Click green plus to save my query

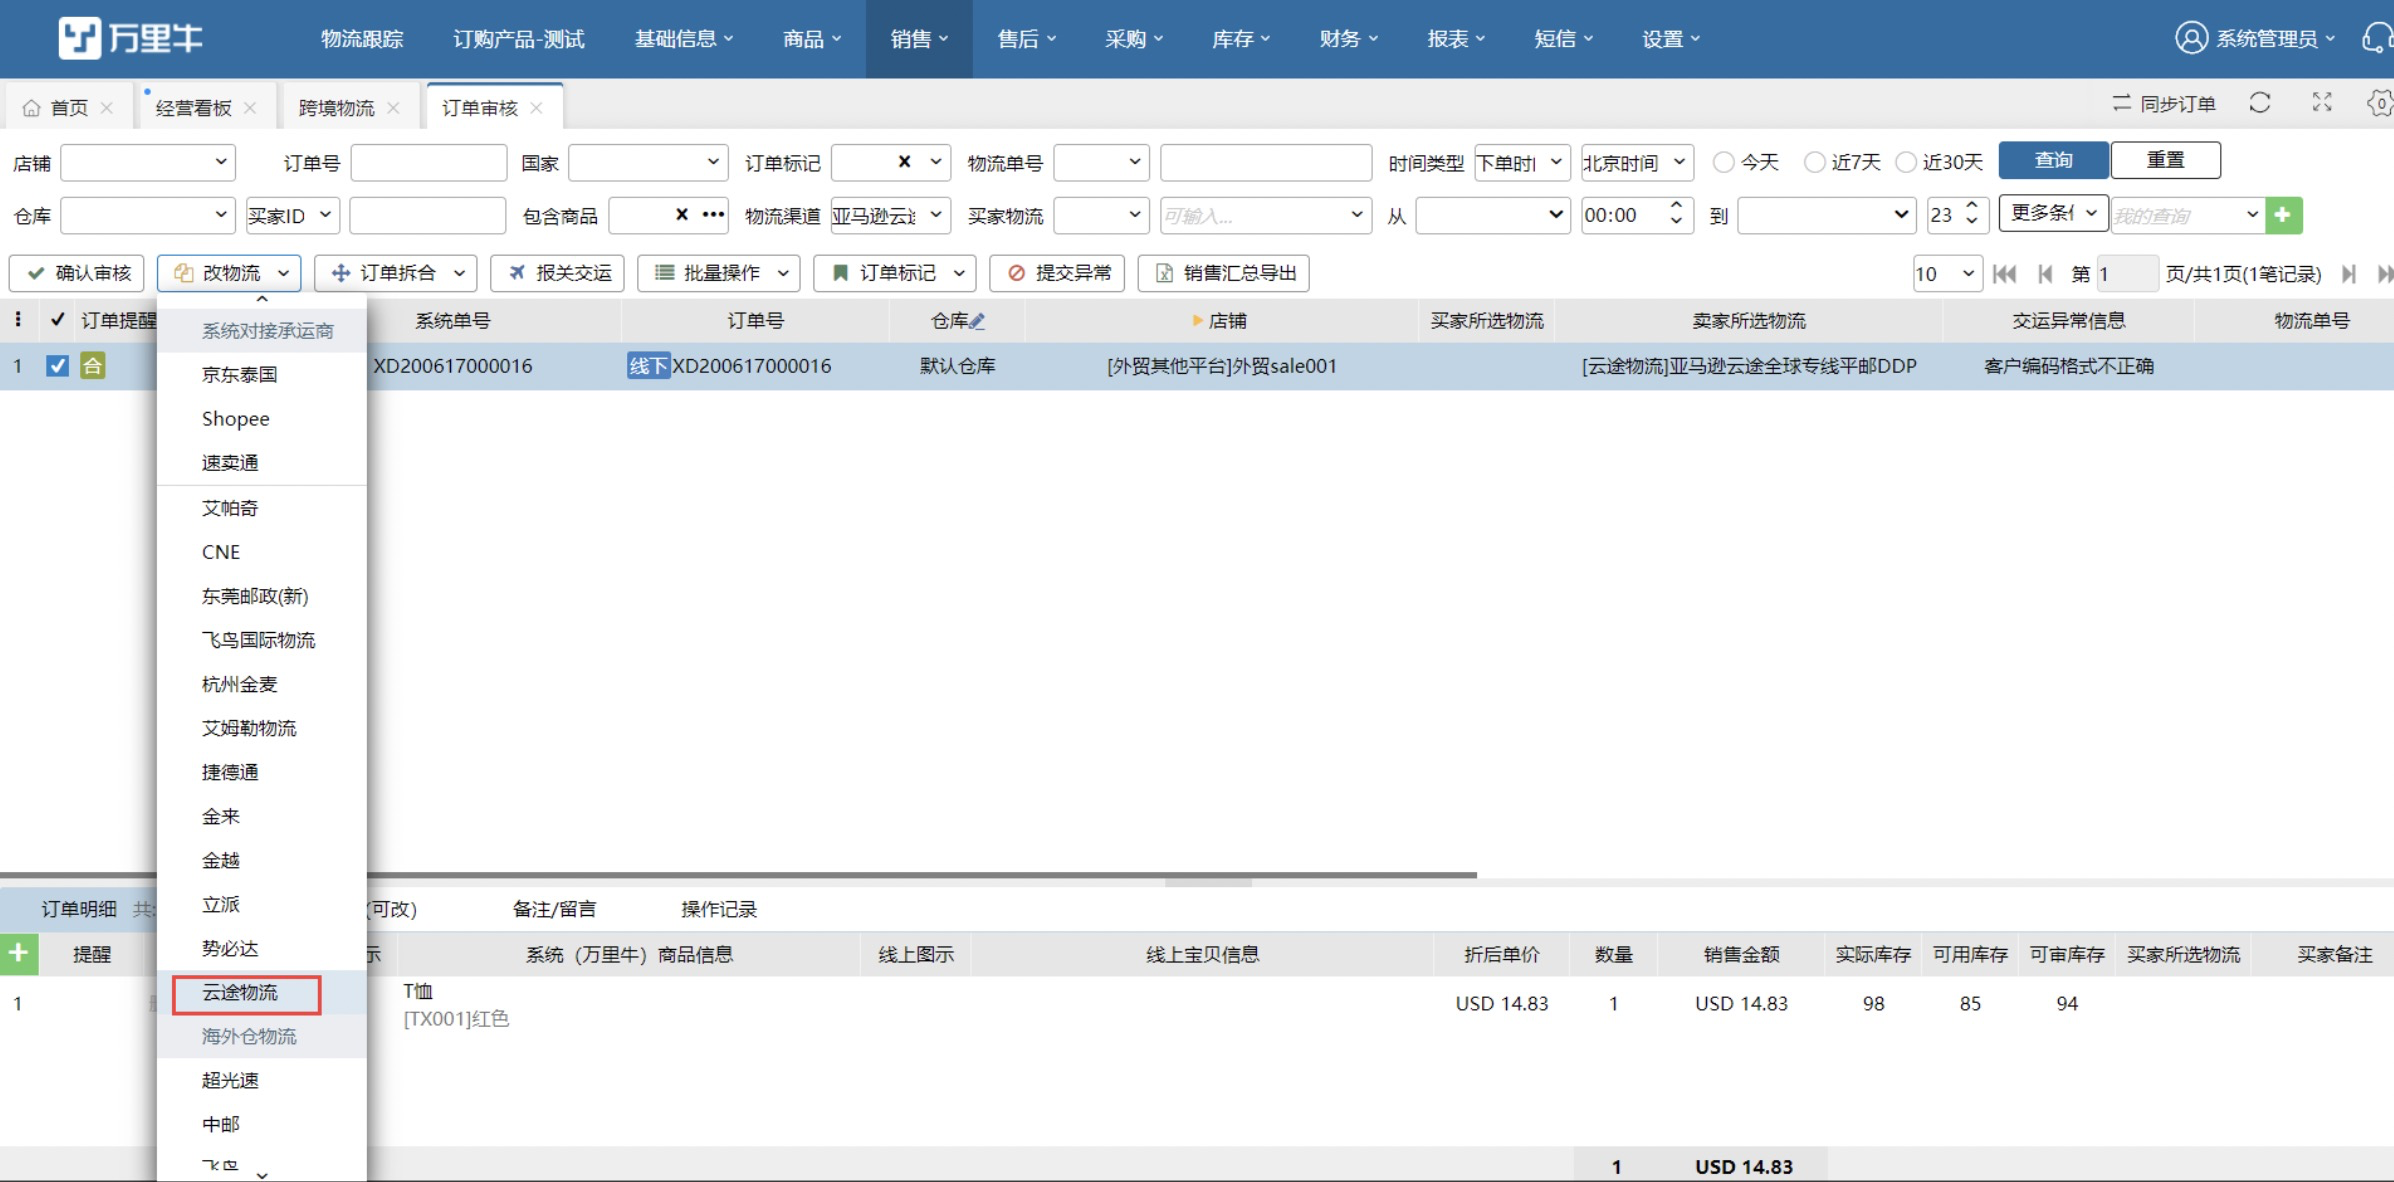coord(2283,215)
